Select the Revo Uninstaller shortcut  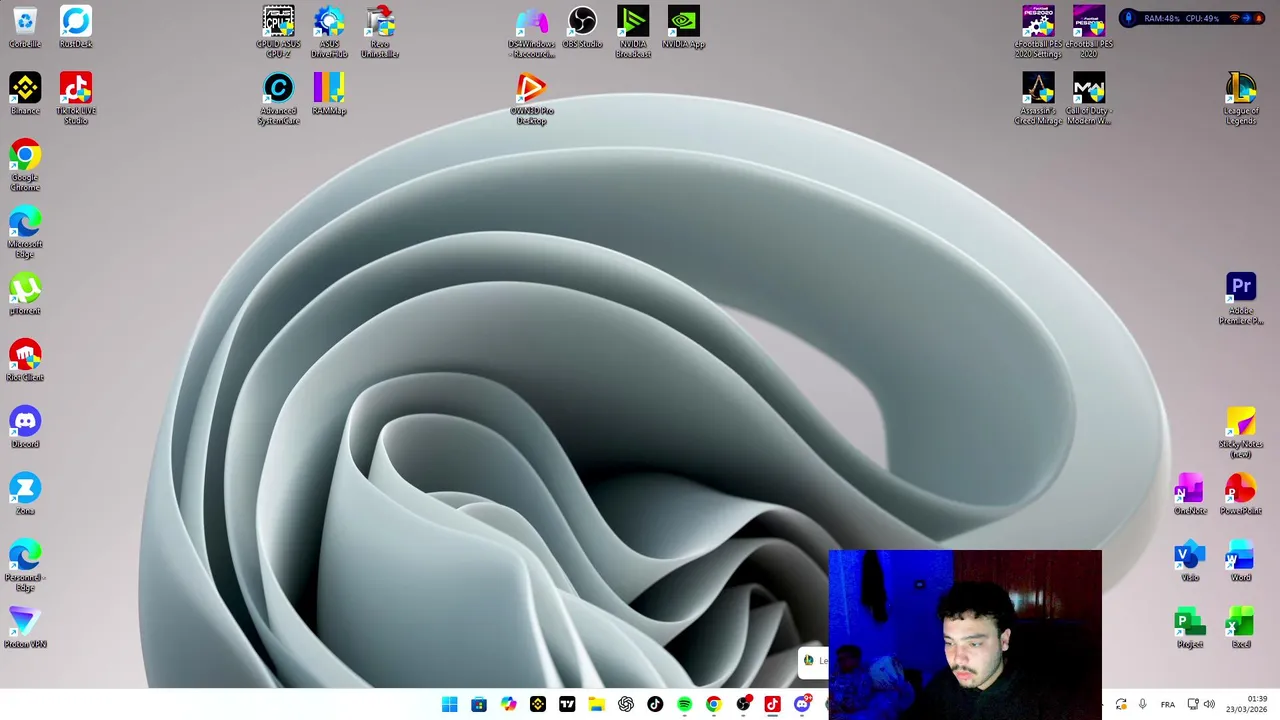click(380, 32)
